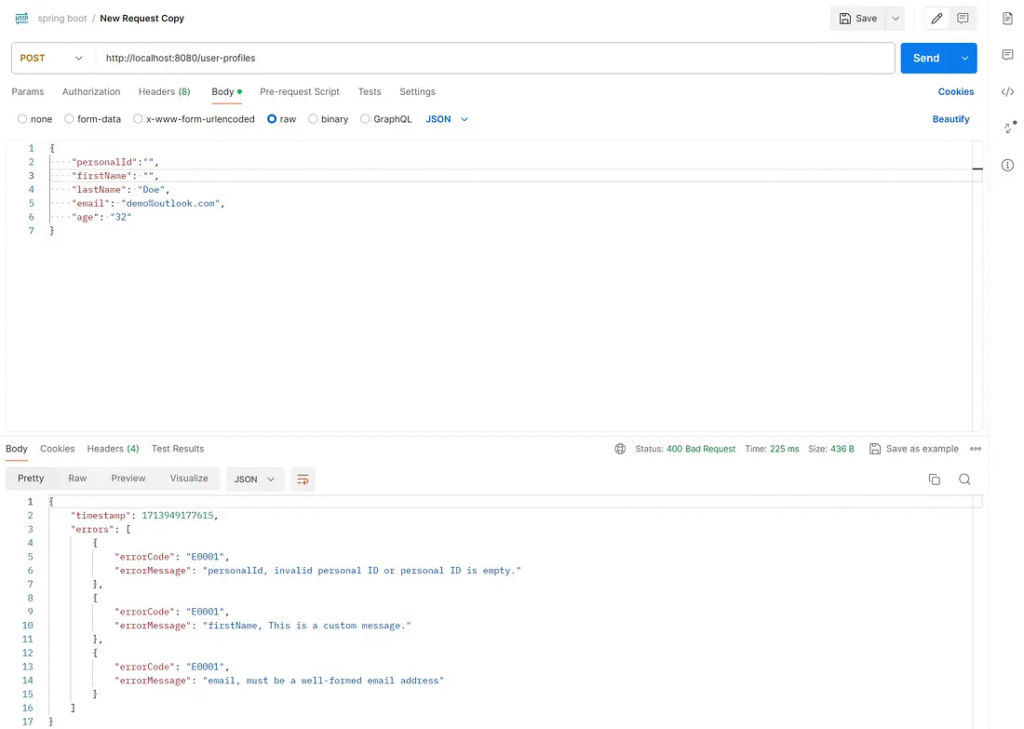This screenshot has width=1024, height=729.
Task: Click the Save button label
Action: coord(866,18)
